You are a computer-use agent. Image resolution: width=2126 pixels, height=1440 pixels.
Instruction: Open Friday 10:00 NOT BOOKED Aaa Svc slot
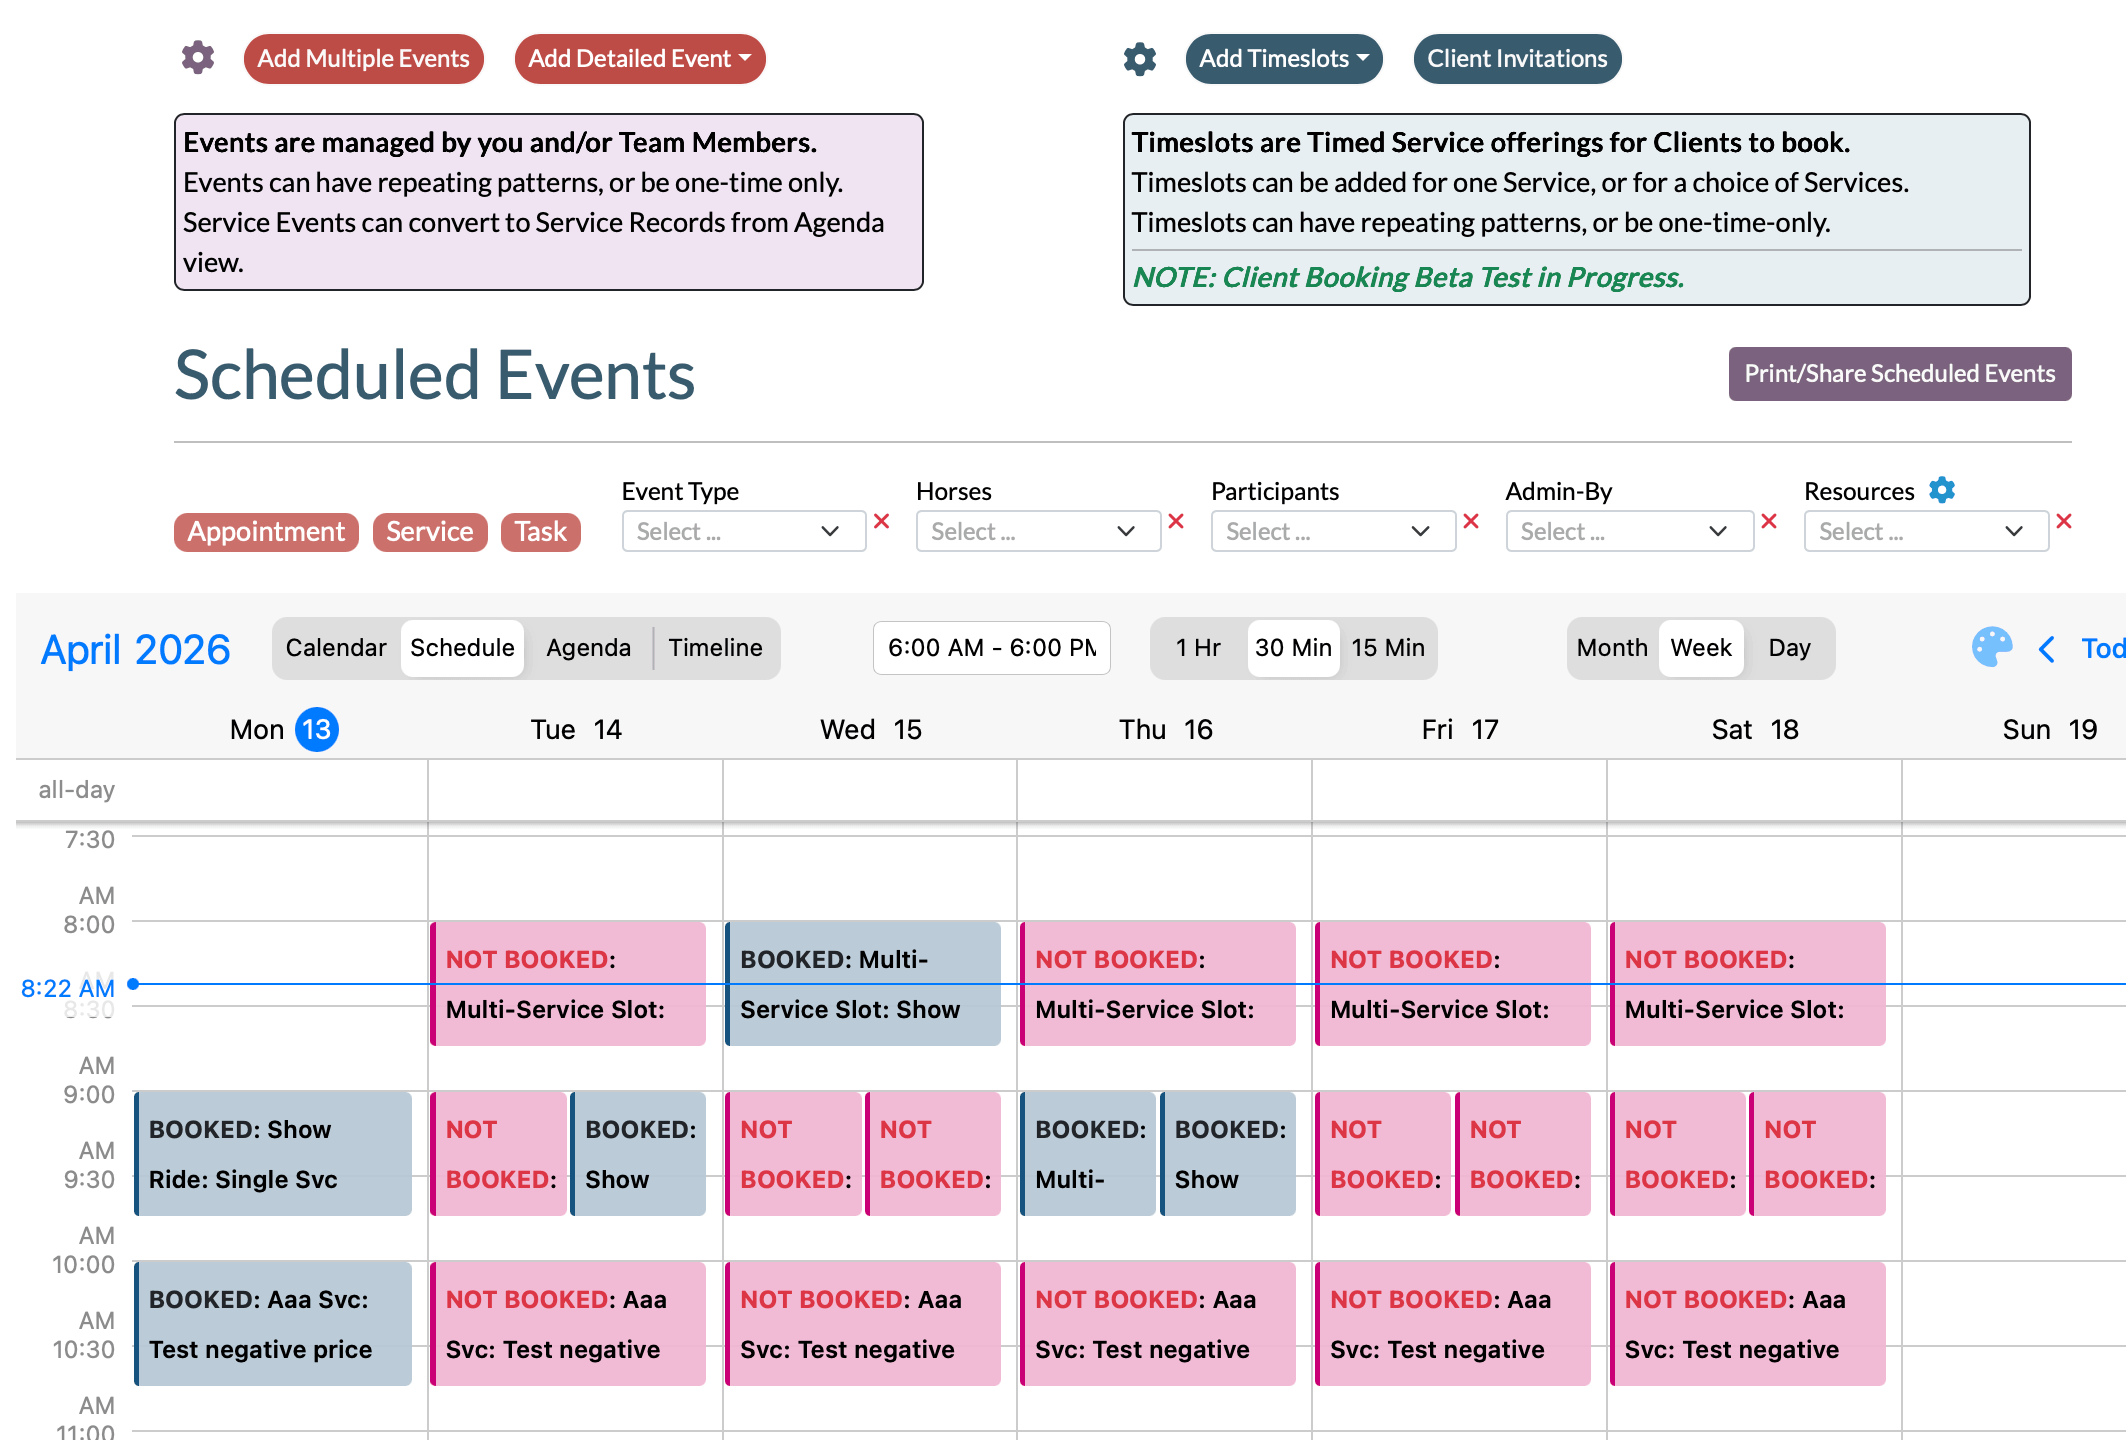(x=1453, y=1324)
